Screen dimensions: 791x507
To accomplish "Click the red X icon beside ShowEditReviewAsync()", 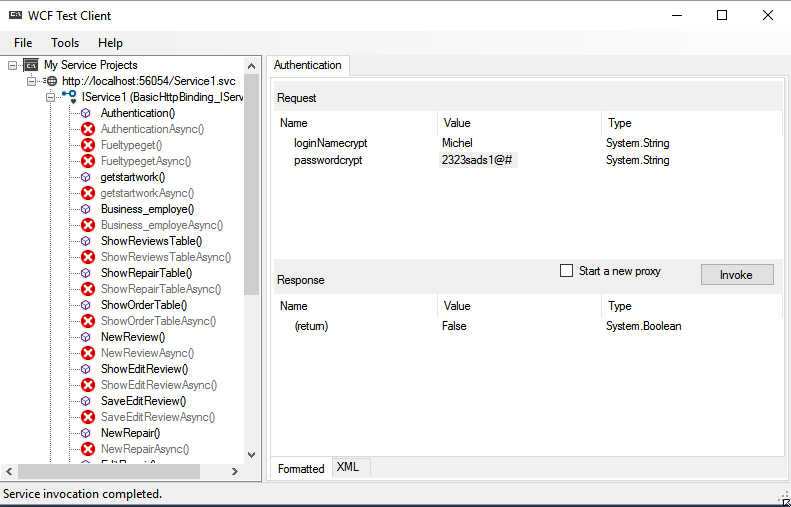I will pos(88,385).
